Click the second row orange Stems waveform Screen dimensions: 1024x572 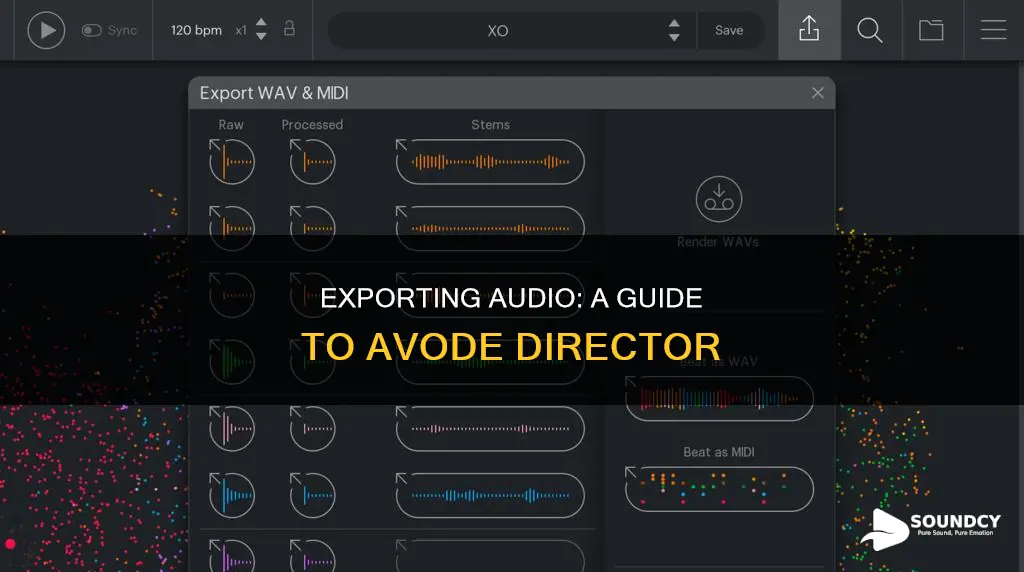pos(490,228)
